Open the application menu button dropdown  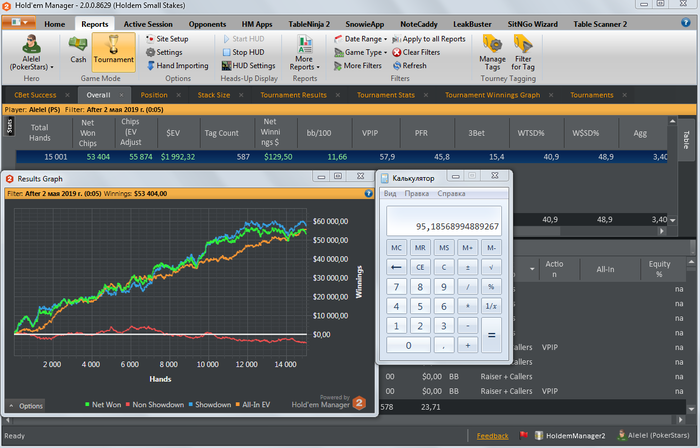point(19,22)
